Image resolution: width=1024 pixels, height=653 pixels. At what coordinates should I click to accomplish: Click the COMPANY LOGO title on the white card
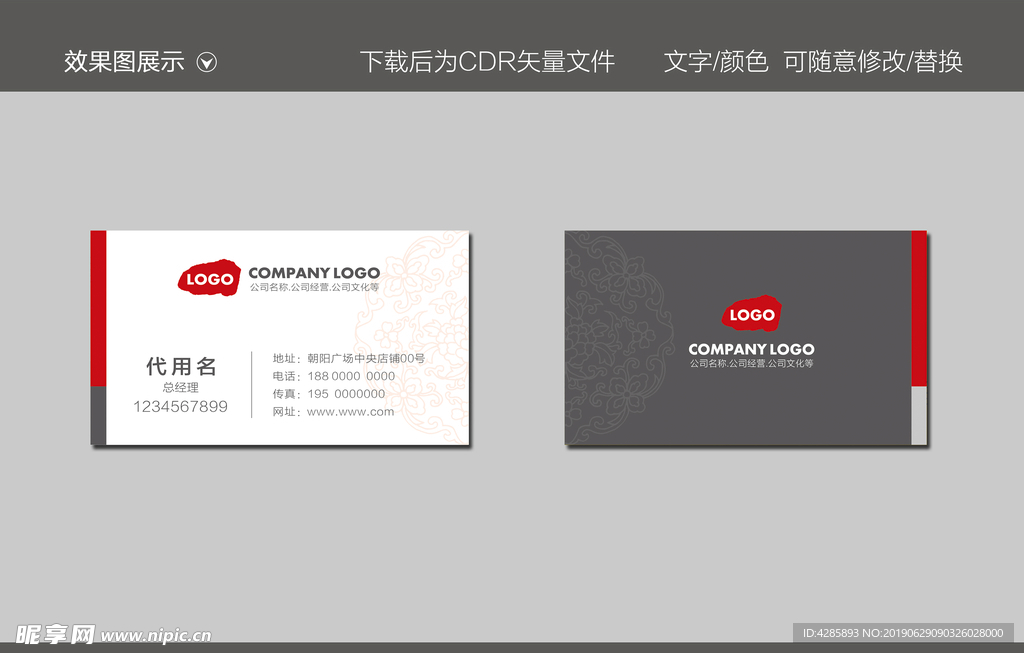coord(315,274)
